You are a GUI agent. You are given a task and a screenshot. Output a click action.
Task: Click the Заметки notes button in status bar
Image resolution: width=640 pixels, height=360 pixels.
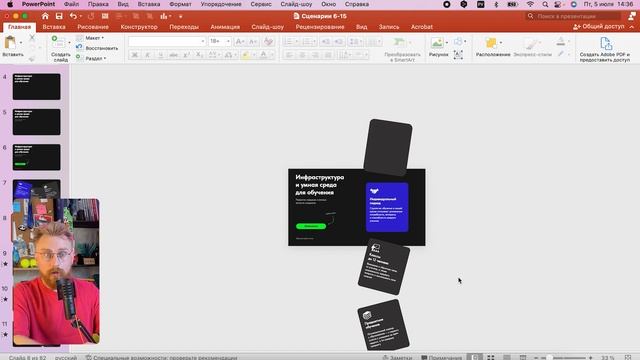tap(397, 357)
